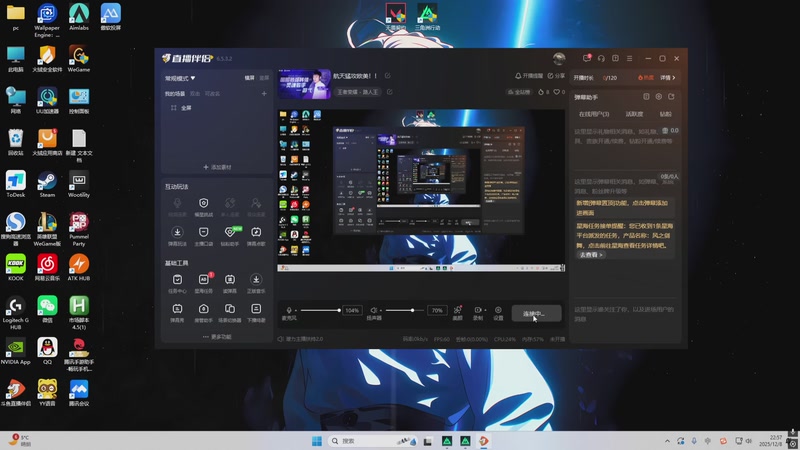This screenshot has height=450, width=800.
Task: Open the 去查看 link chevron button
Action: [591, 255]
